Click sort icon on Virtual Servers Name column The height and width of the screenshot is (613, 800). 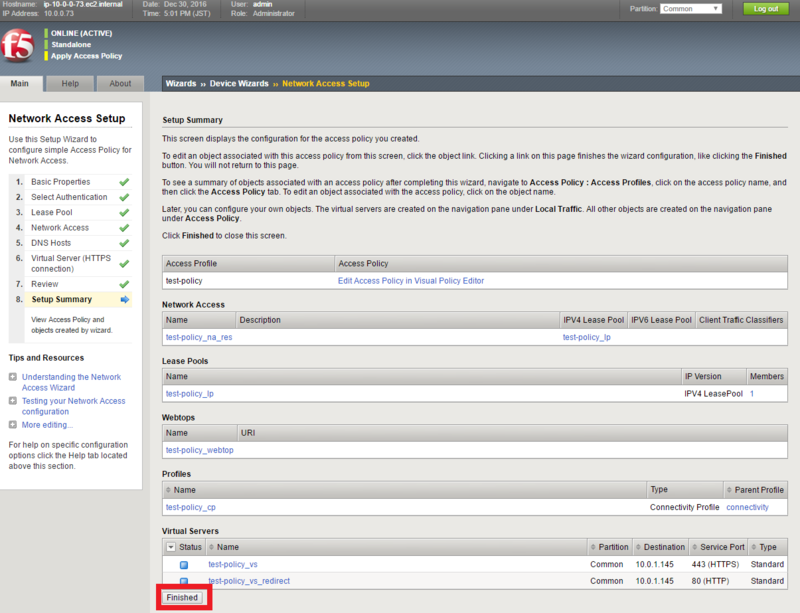click(211, 547)
